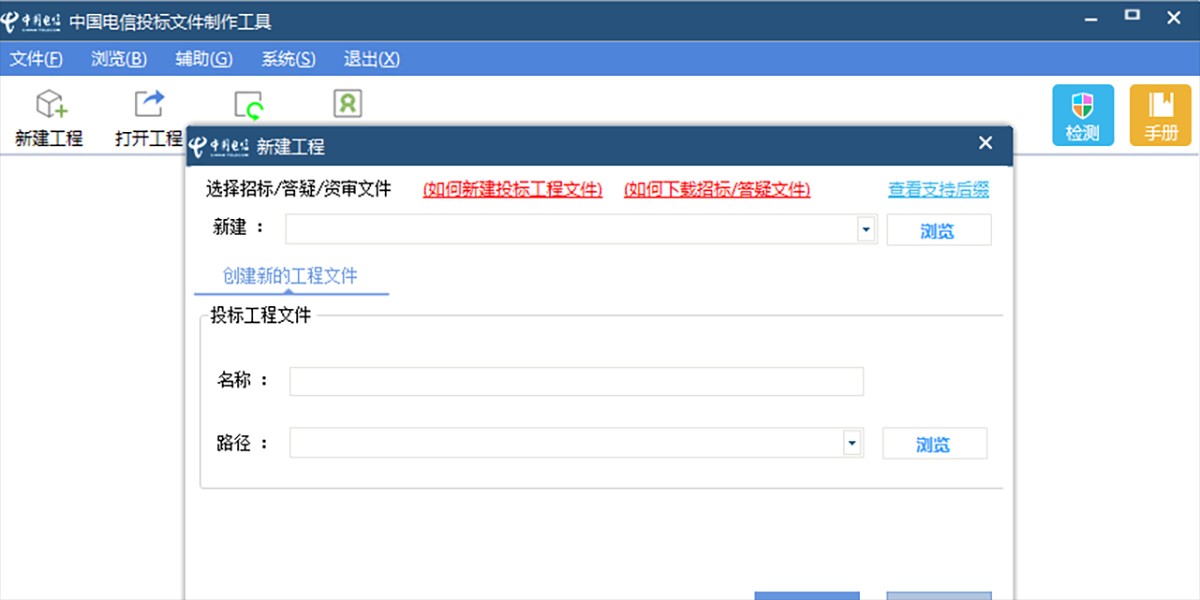Open the 查看支持后缀 link

pos(938,188)
